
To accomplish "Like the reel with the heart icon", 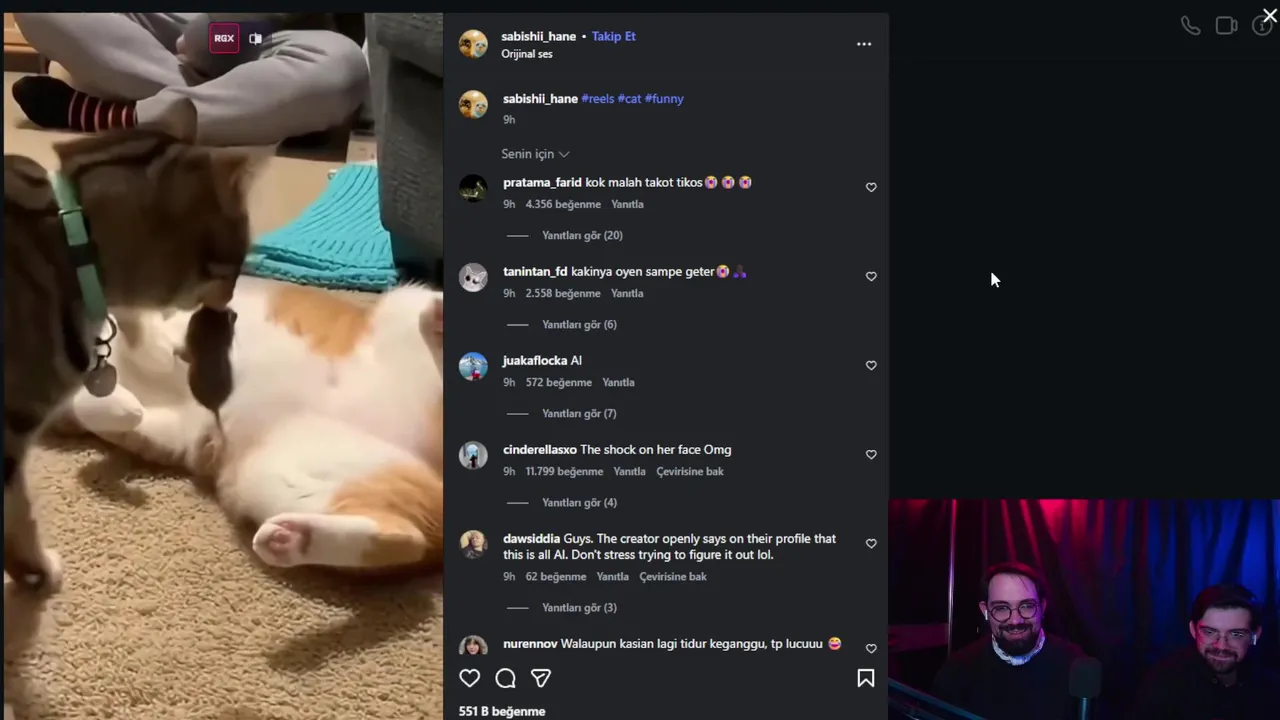I will pos(469,678).
